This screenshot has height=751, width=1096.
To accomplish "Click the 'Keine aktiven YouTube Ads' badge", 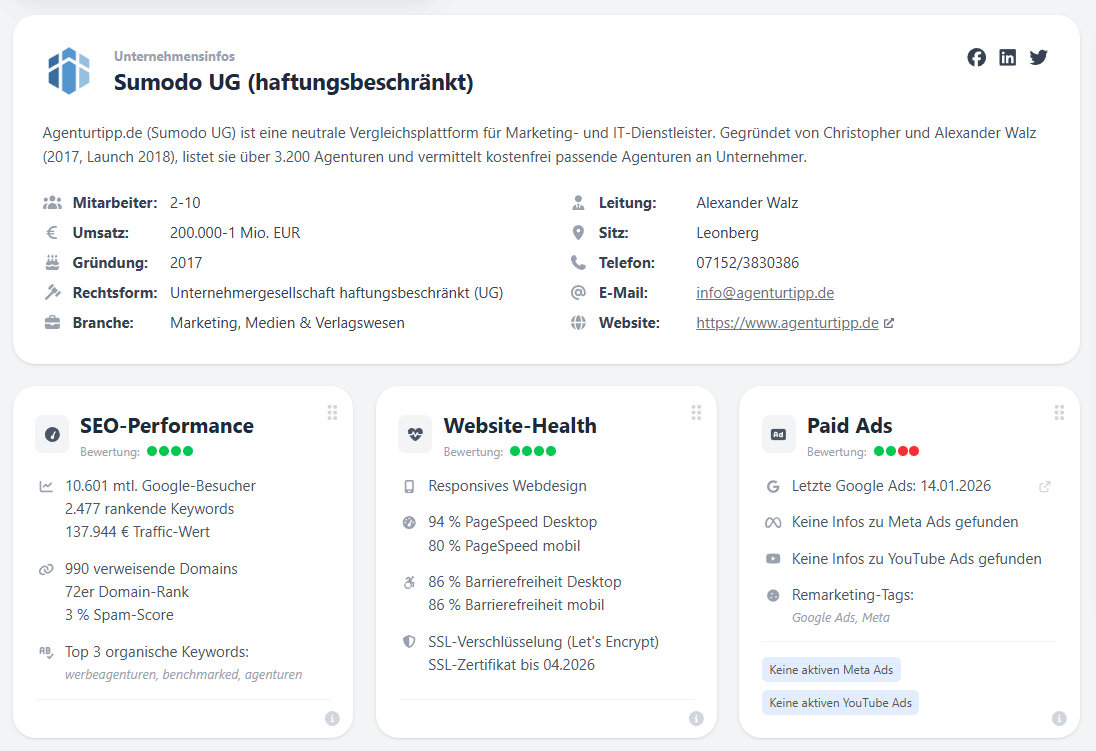I will (x=840, y=703).
